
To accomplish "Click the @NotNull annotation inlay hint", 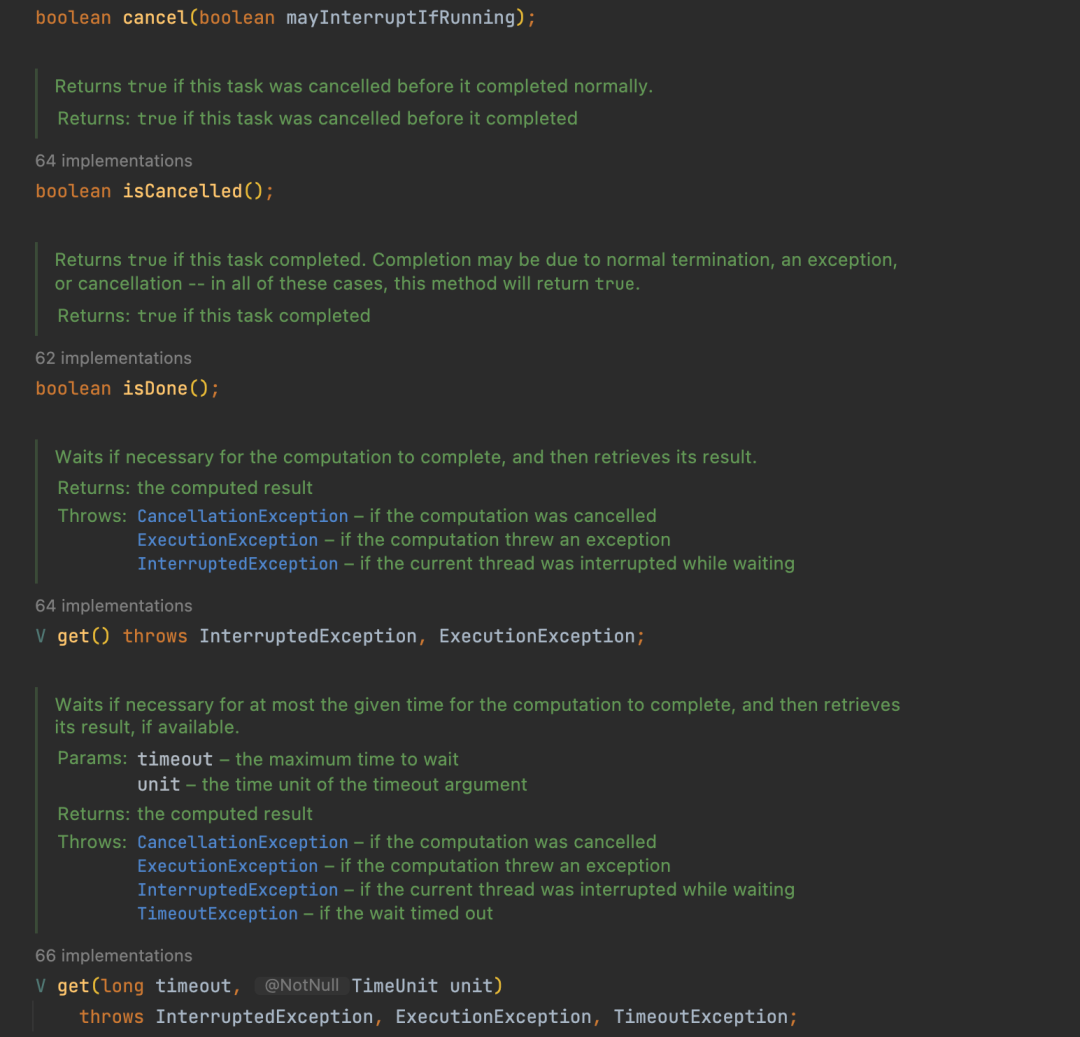I will click(301, 986).
